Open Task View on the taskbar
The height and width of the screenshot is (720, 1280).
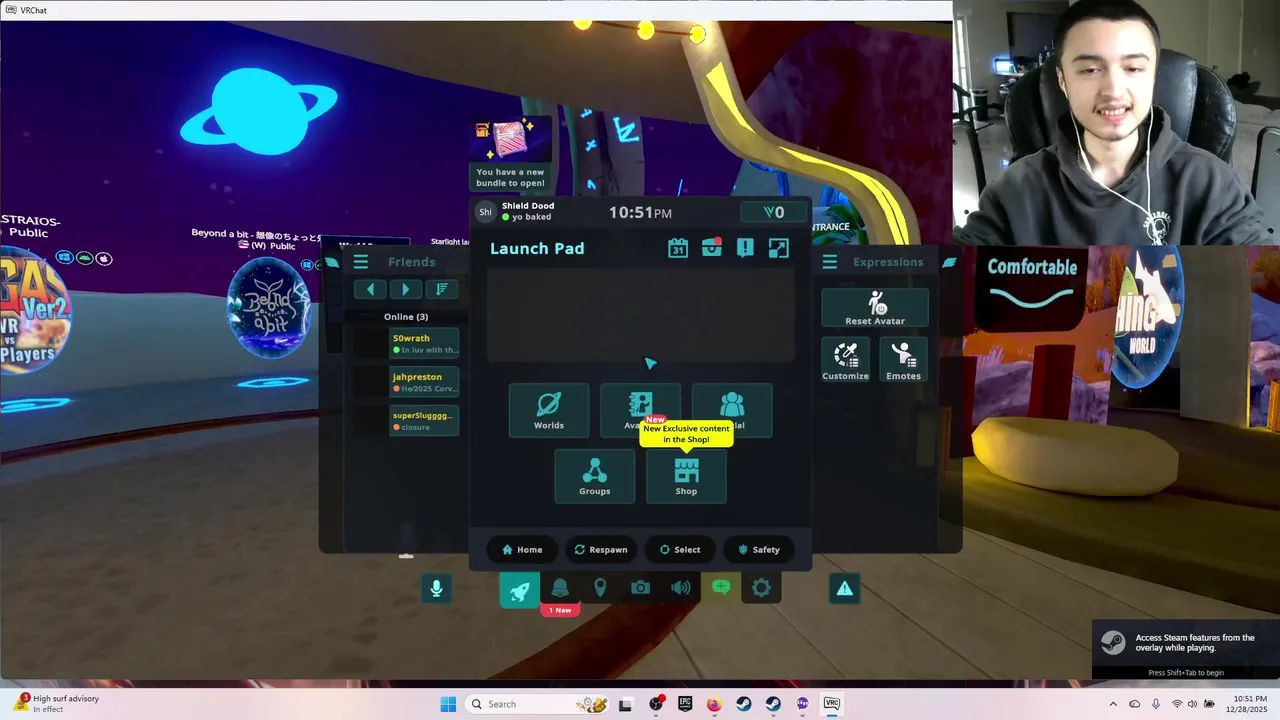625,704
